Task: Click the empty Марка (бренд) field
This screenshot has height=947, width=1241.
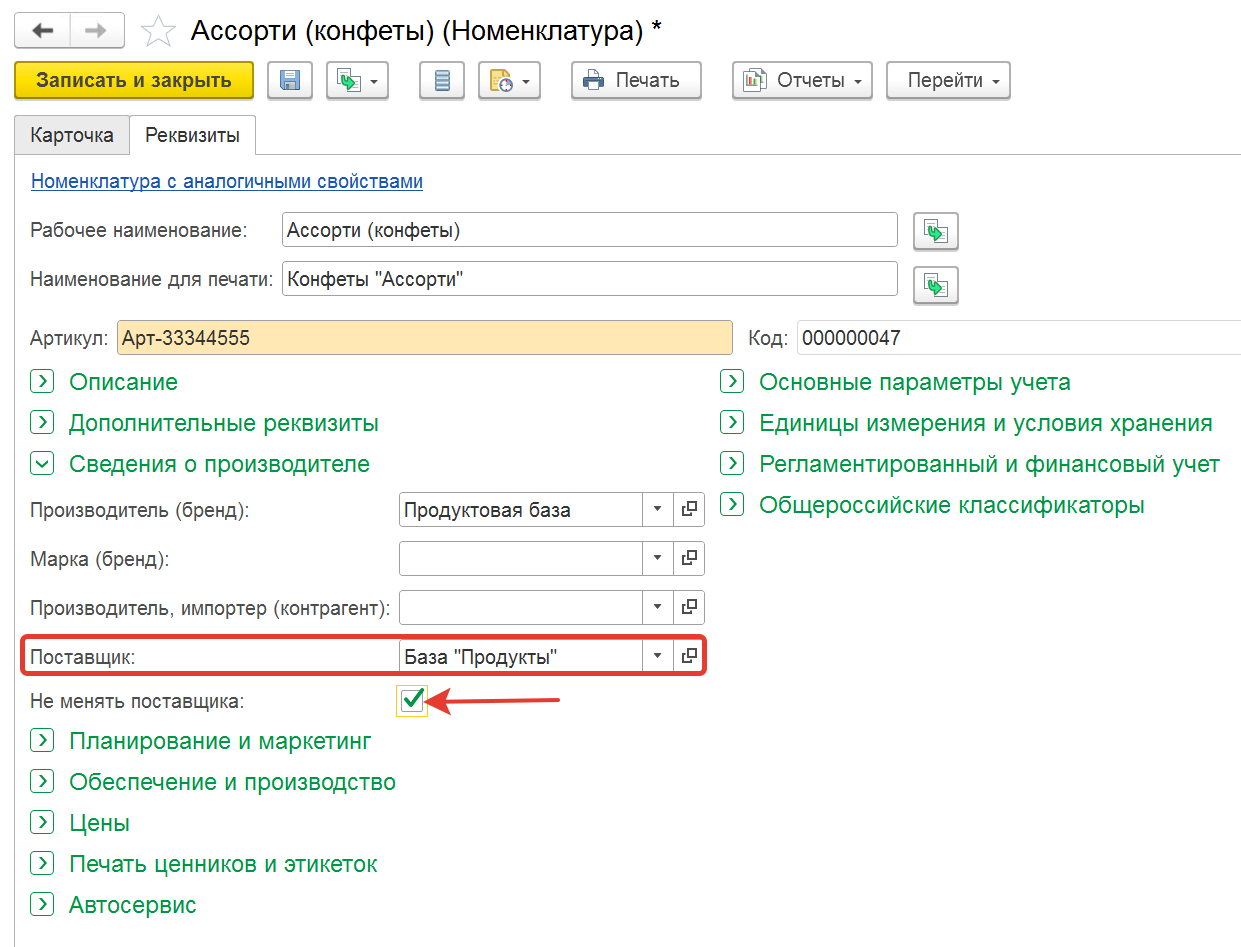Action: pos(521,558)
